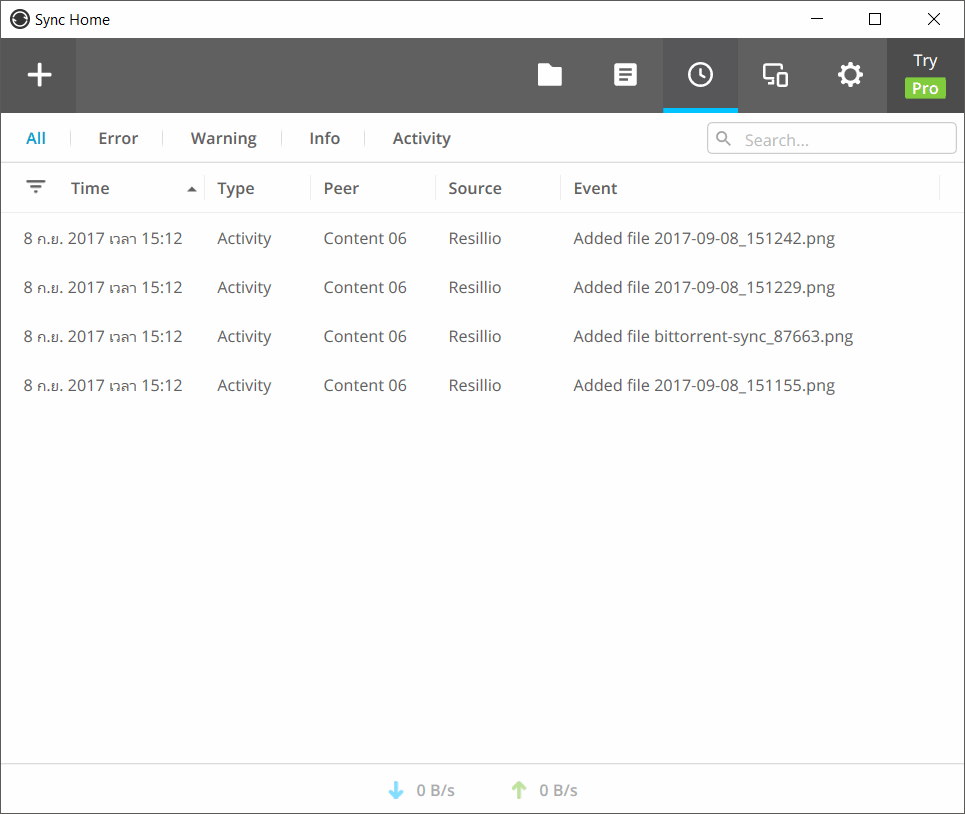This screenshot has height=814, width=965.
Task: Switch to the Warning filter
Action: coord(224,138)
